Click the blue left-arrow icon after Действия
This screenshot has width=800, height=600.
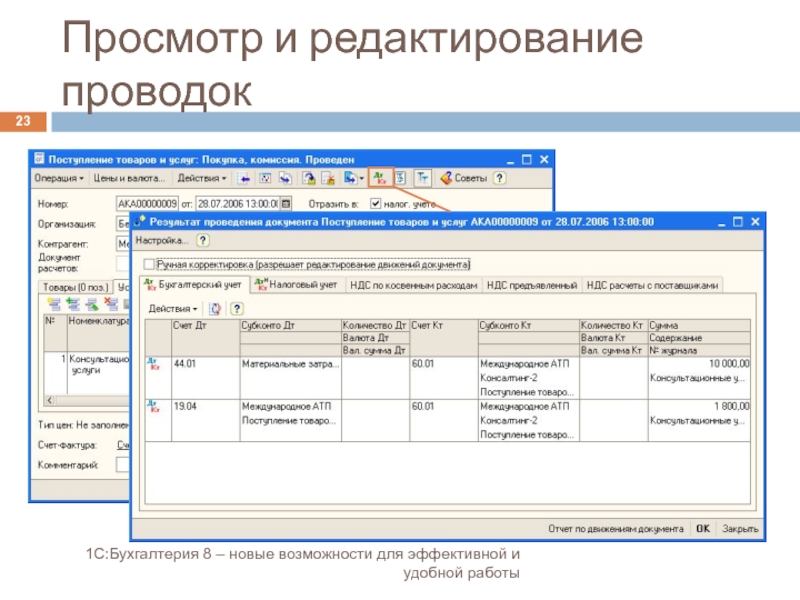point(245,178)
